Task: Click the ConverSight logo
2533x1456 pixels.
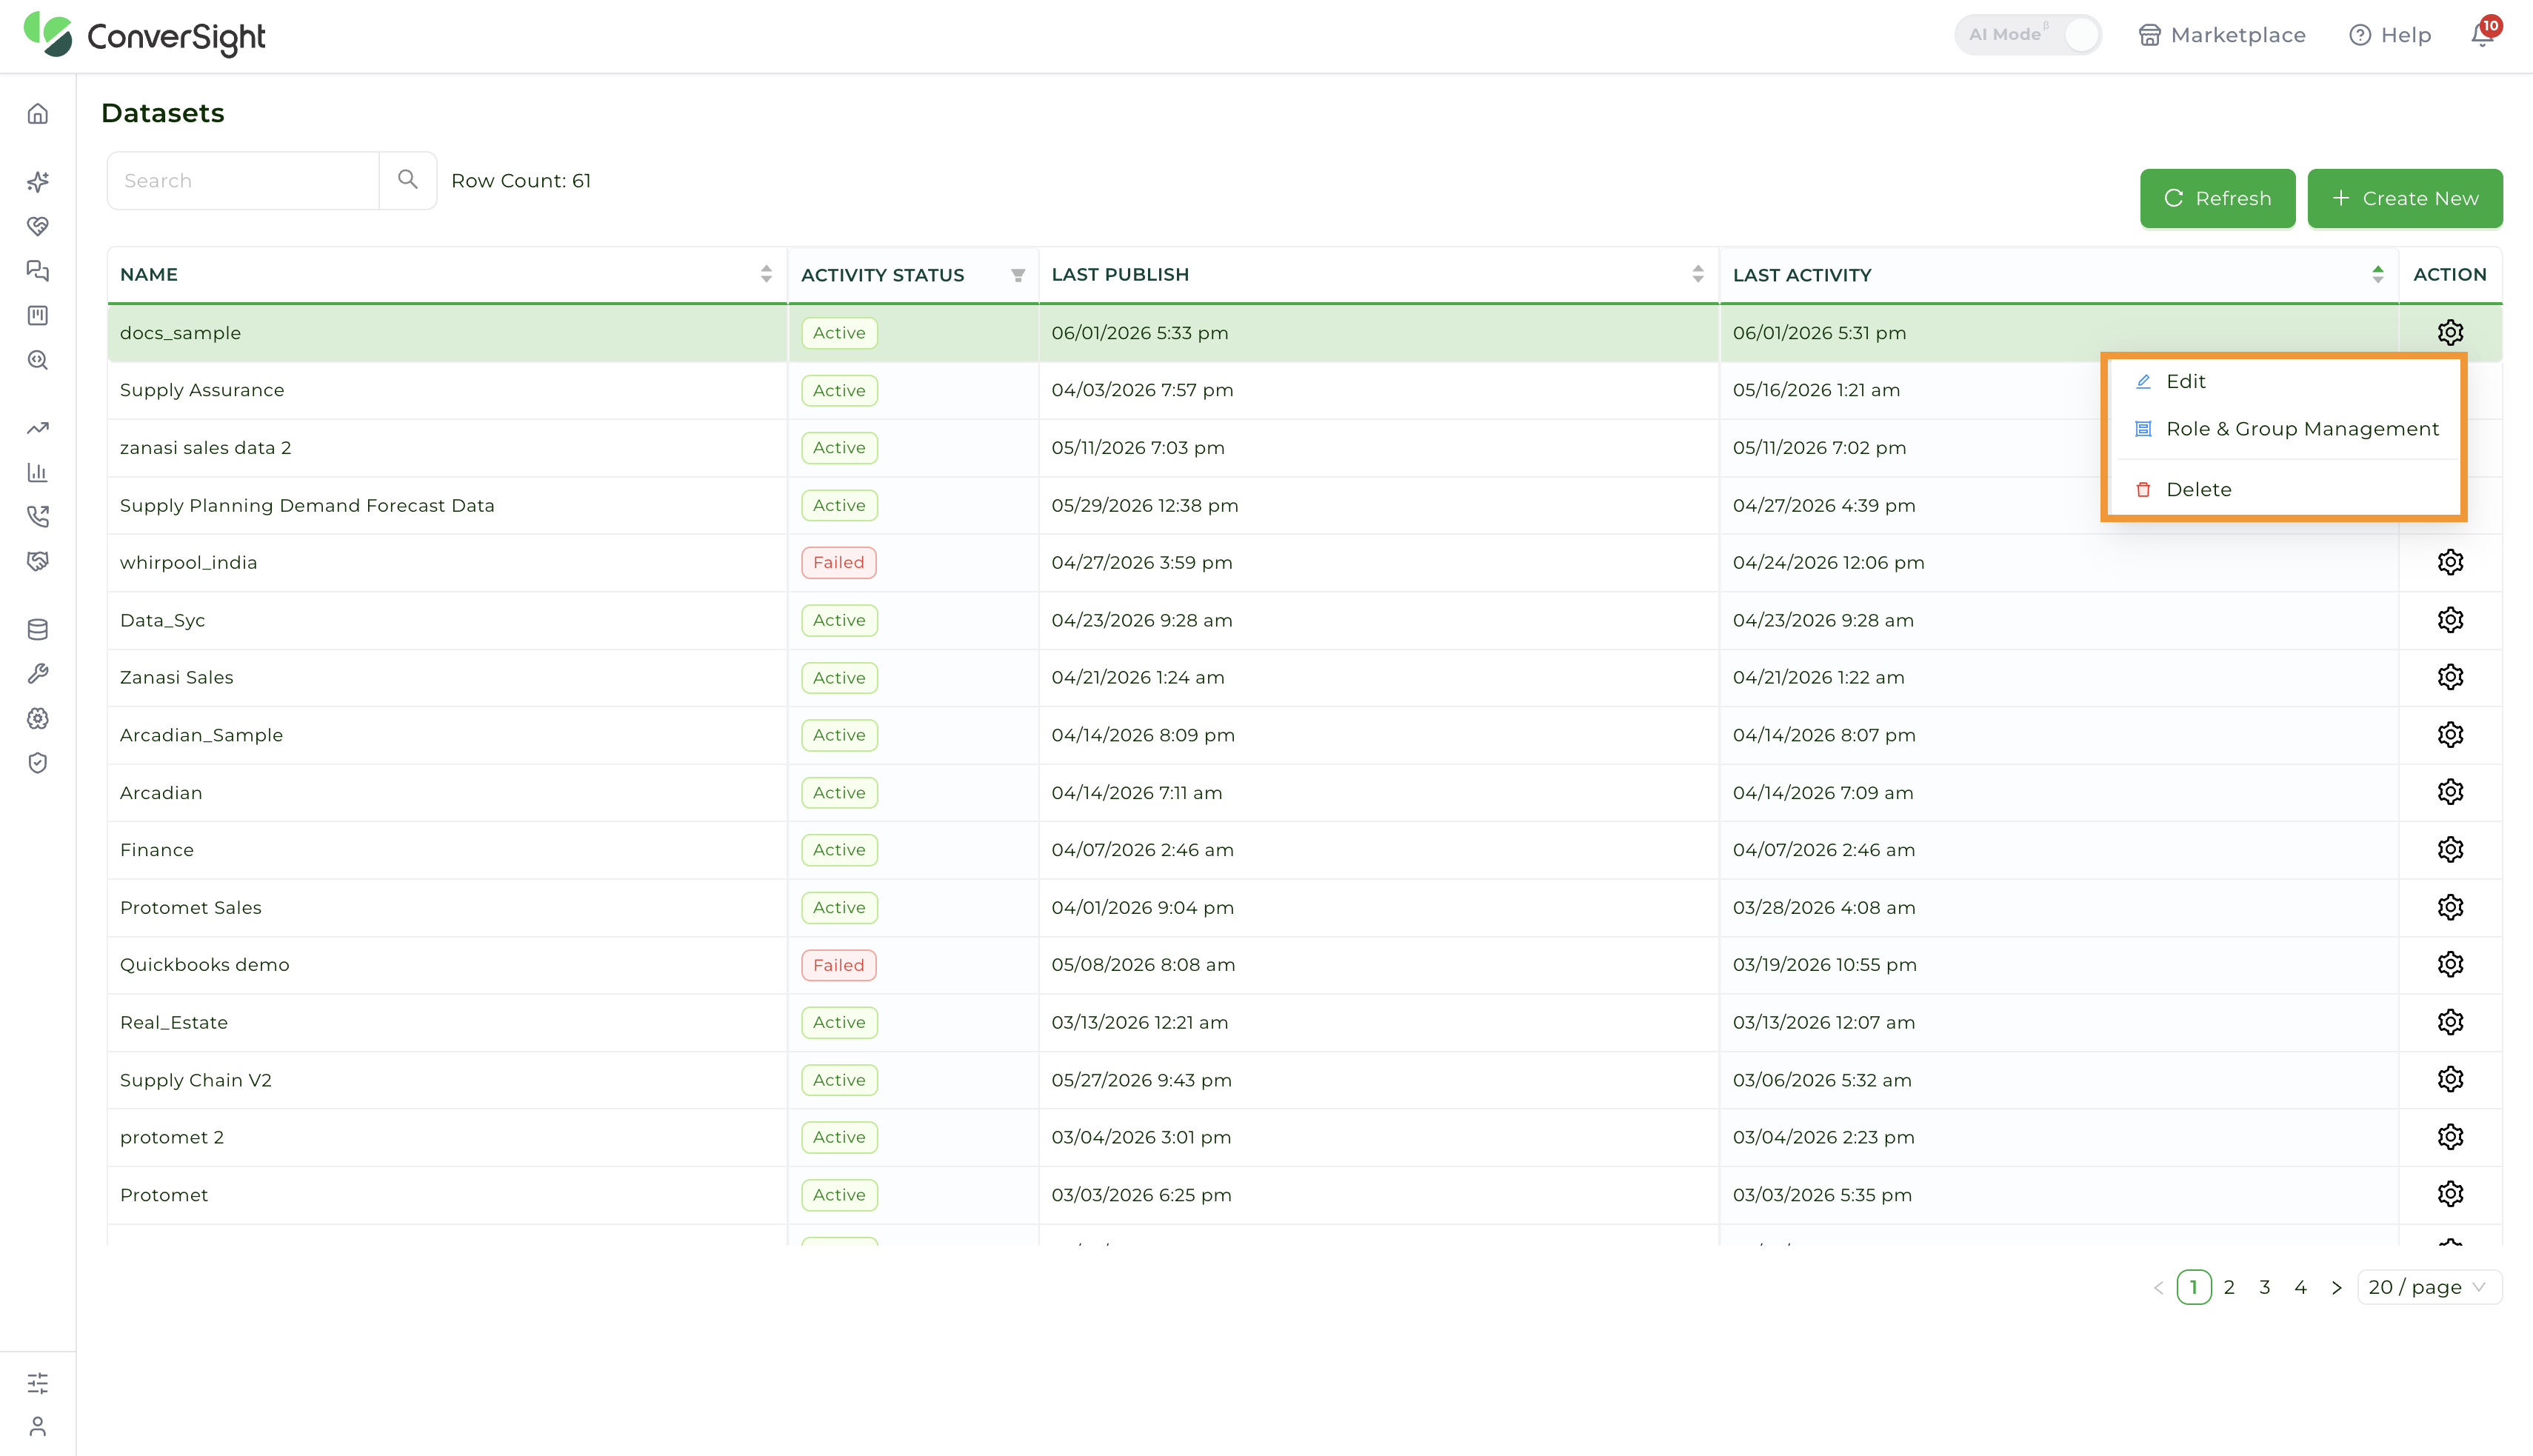Action: point(145,35)
